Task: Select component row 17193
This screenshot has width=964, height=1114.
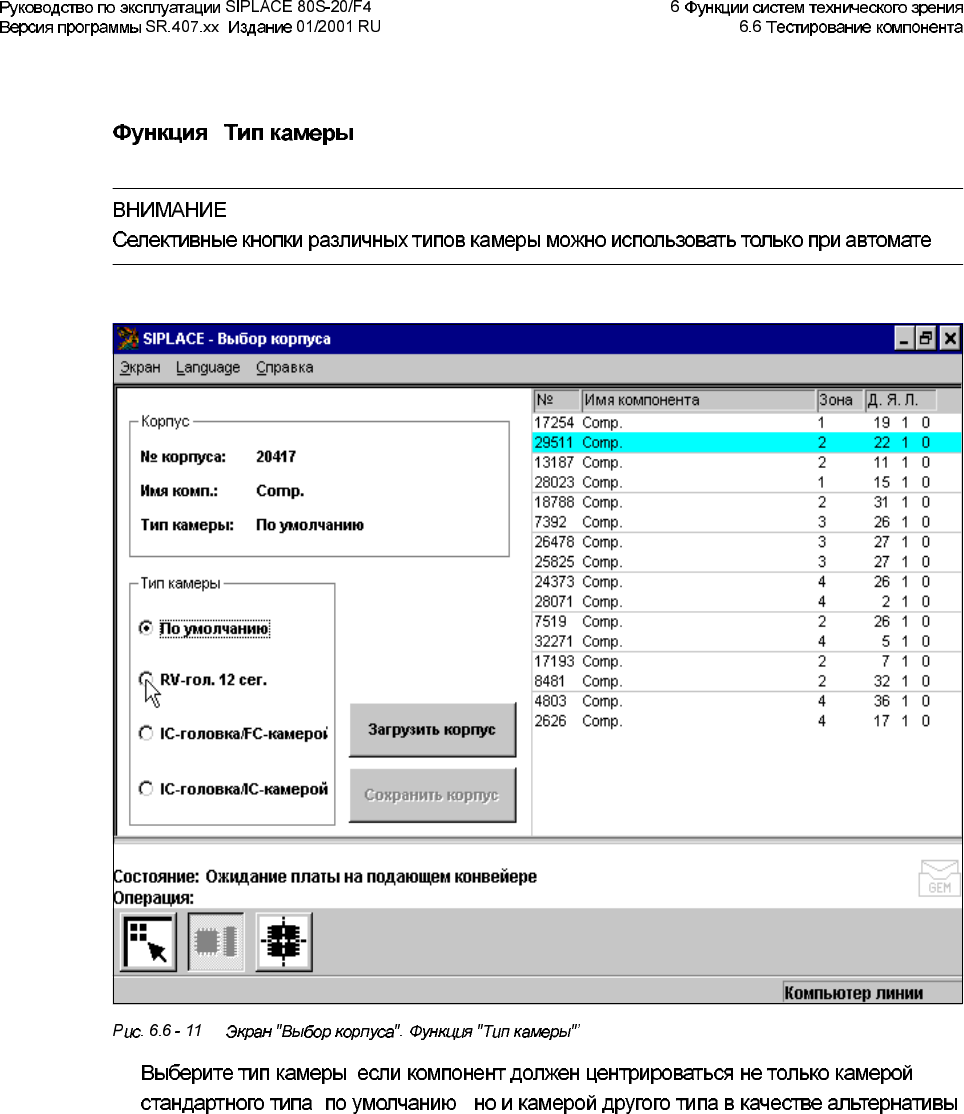Action: 747,661
